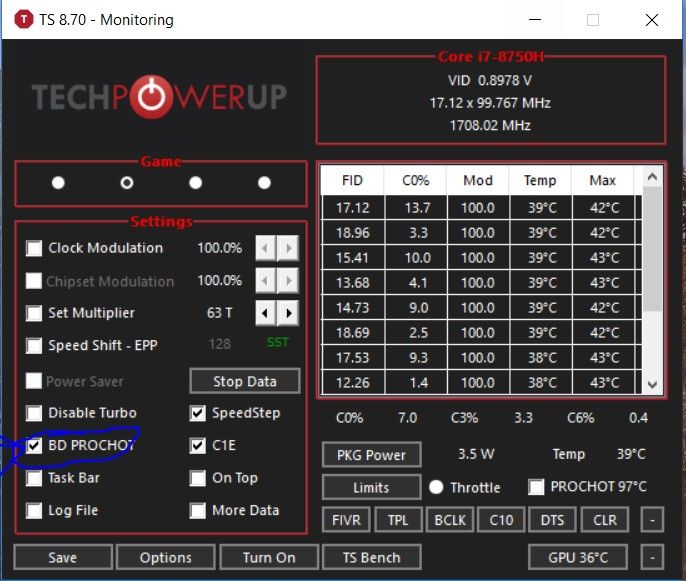This screenshot has width=686, height=581.
Task: Click the Max column header
Action: point(602,180)
